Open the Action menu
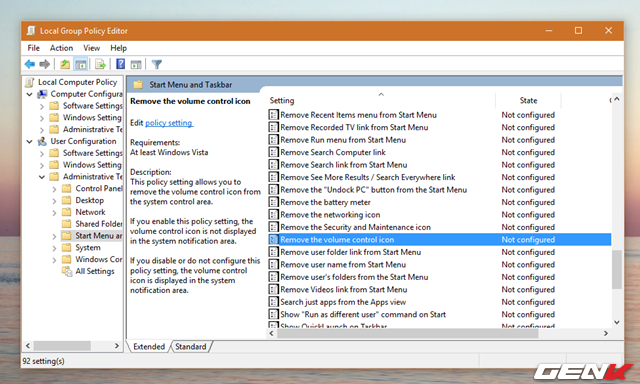The width and height of the screenshot is (640, 384). coord(61,48)
